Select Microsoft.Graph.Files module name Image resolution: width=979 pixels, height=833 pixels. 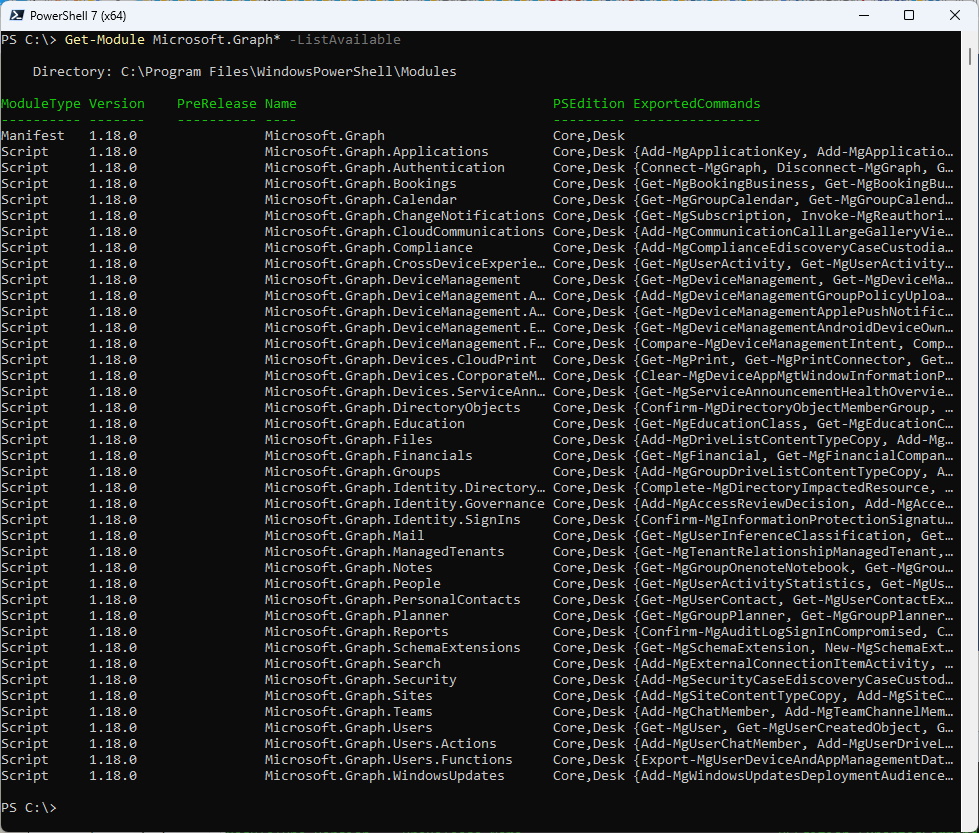pyautogui.click(x=348, y=440)
